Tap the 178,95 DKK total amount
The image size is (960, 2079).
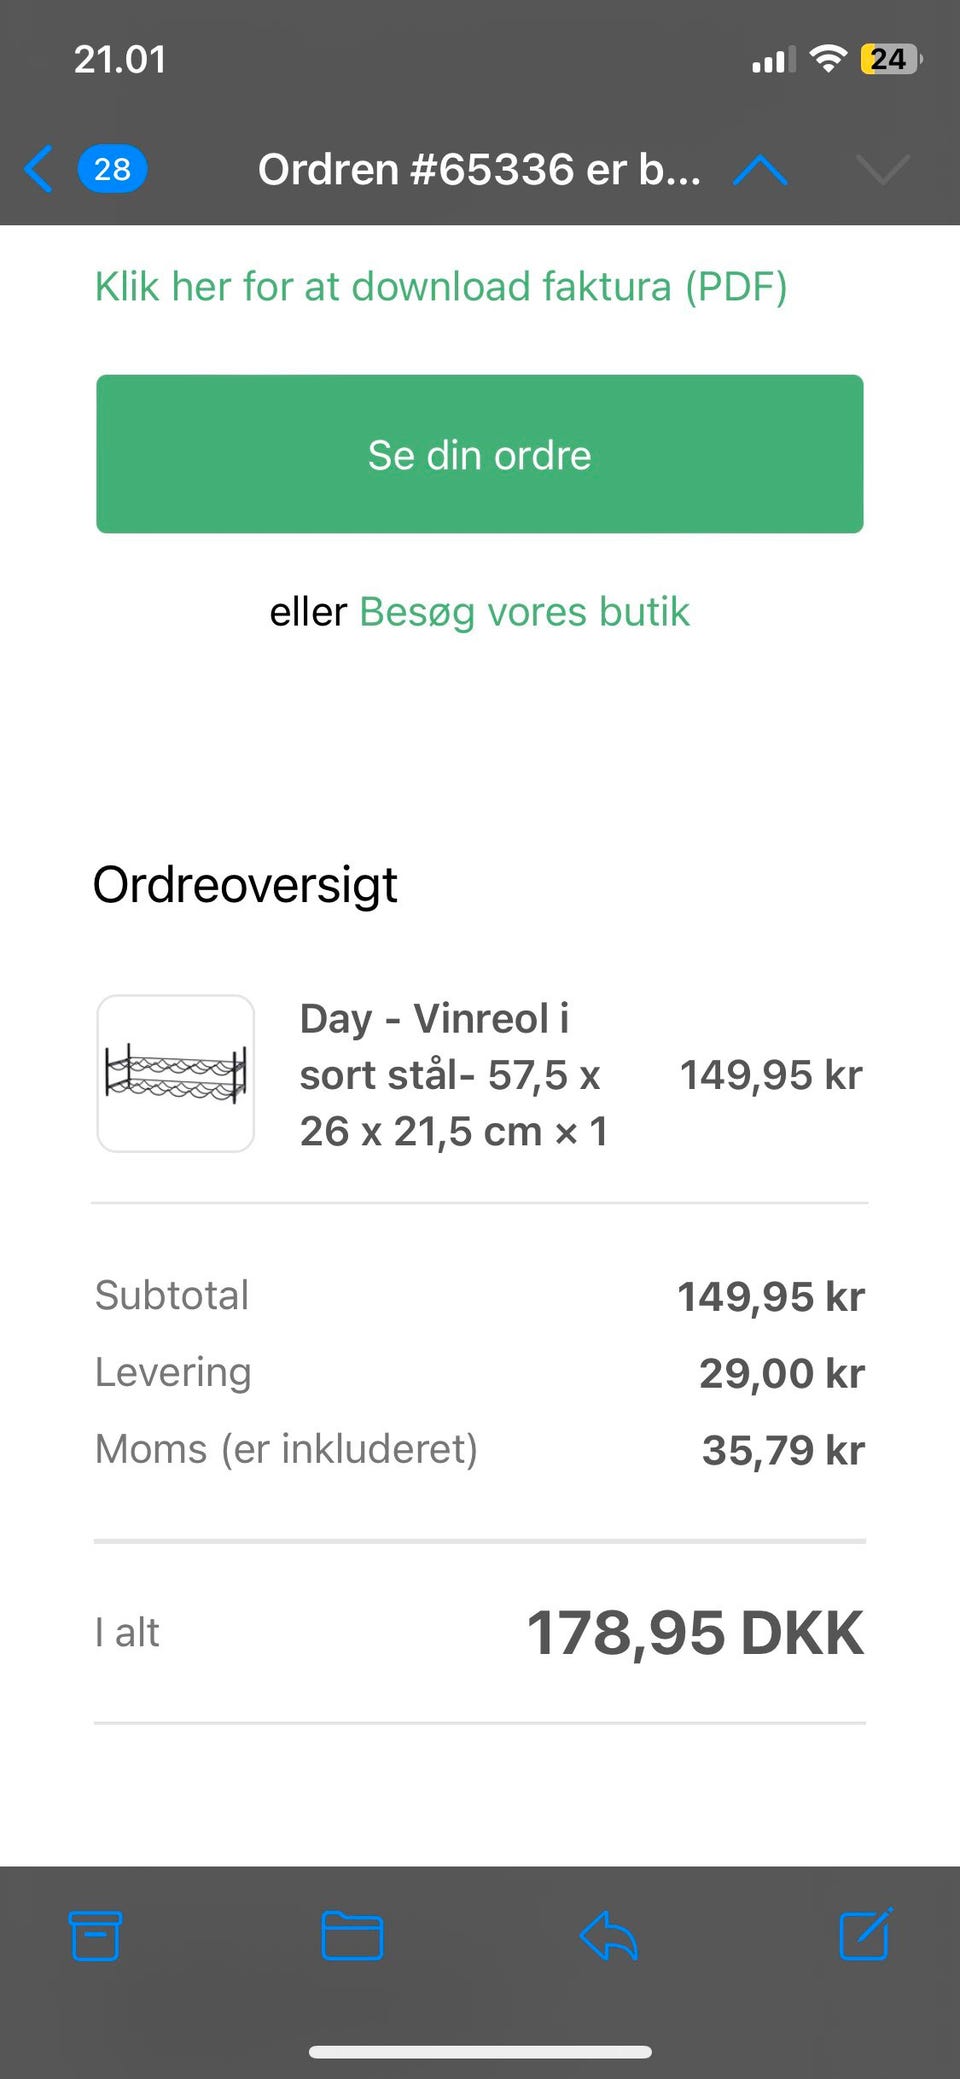pyautogui.click(x=695, y=1633)
